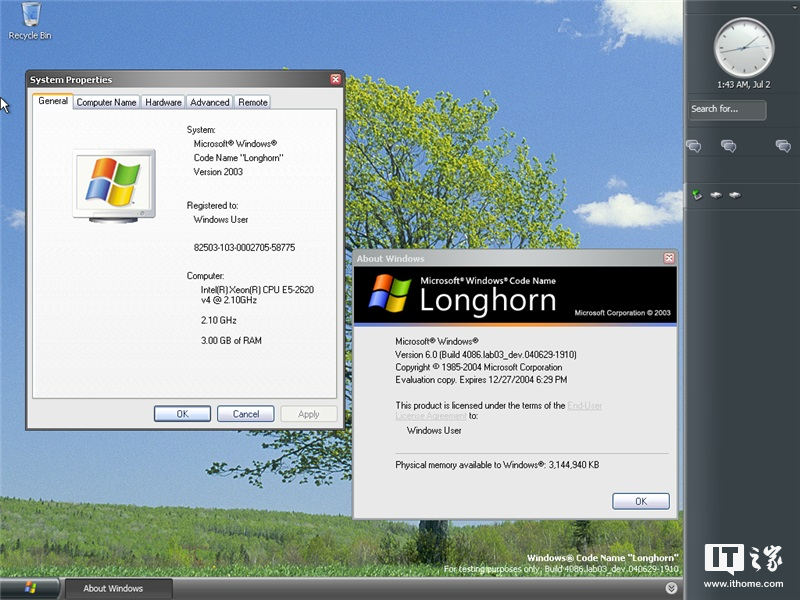Click 'Code Name "Longhorn"' in System Properties
Image resolution: width=800 pixels, height=600 pixels.
(238, 158)
